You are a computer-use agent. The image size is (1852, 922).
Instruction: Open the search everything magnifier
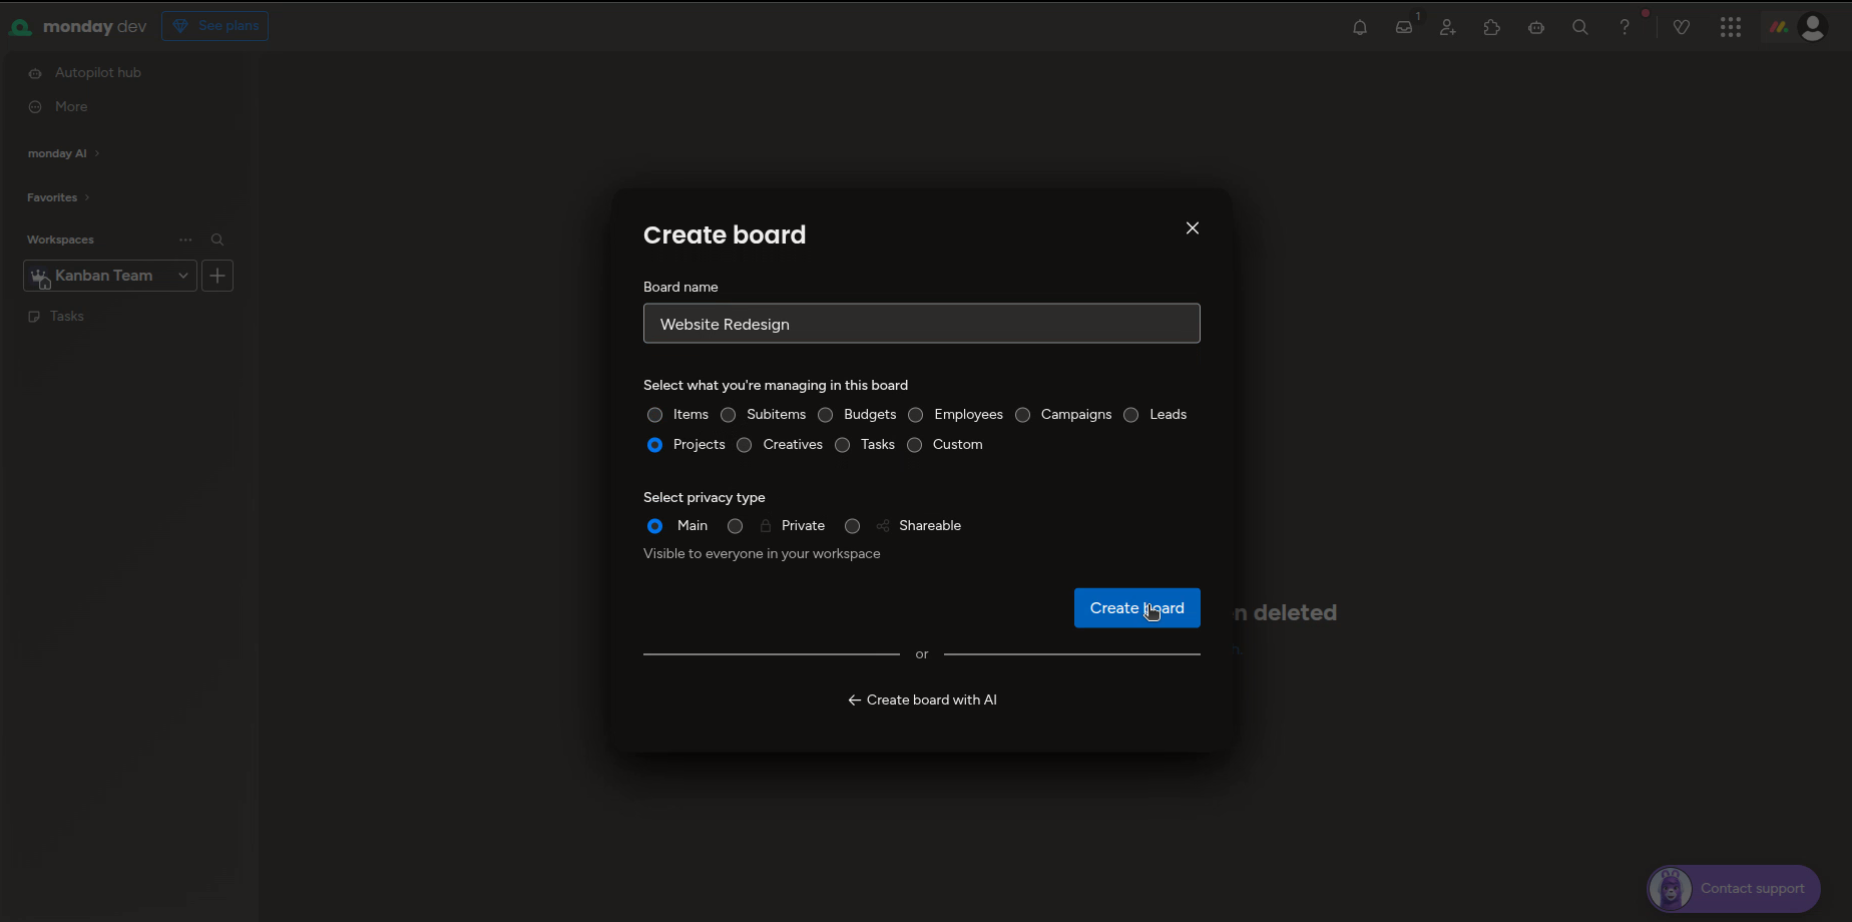tap(1580, 28)
